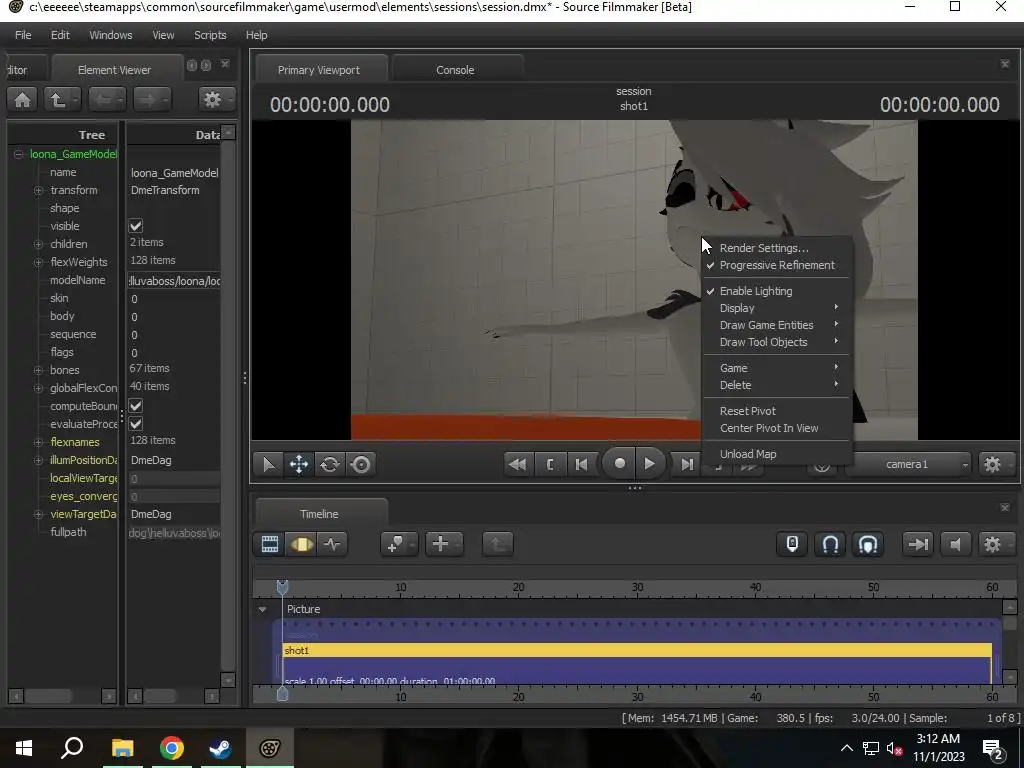The height and width of the screenshot is (768, 1024).
Task: Toggle the computeBounds checkbox
Action: [136, 406]
